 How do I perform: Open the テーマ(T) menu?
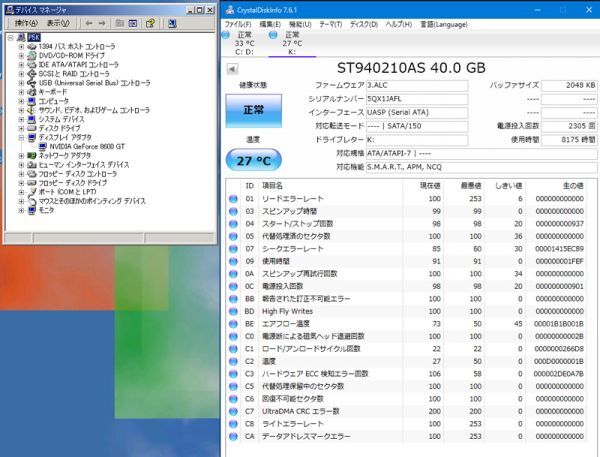331,24
